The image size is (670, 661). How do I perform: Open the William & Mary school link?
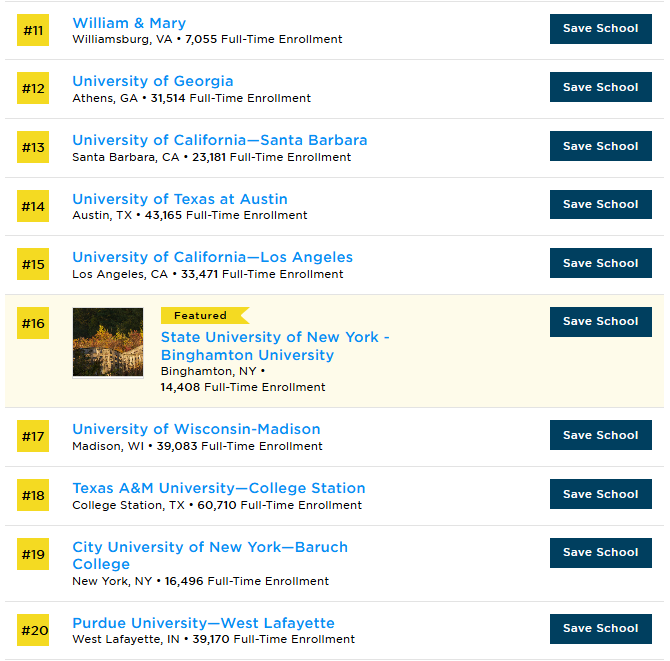tap(129, 23)
